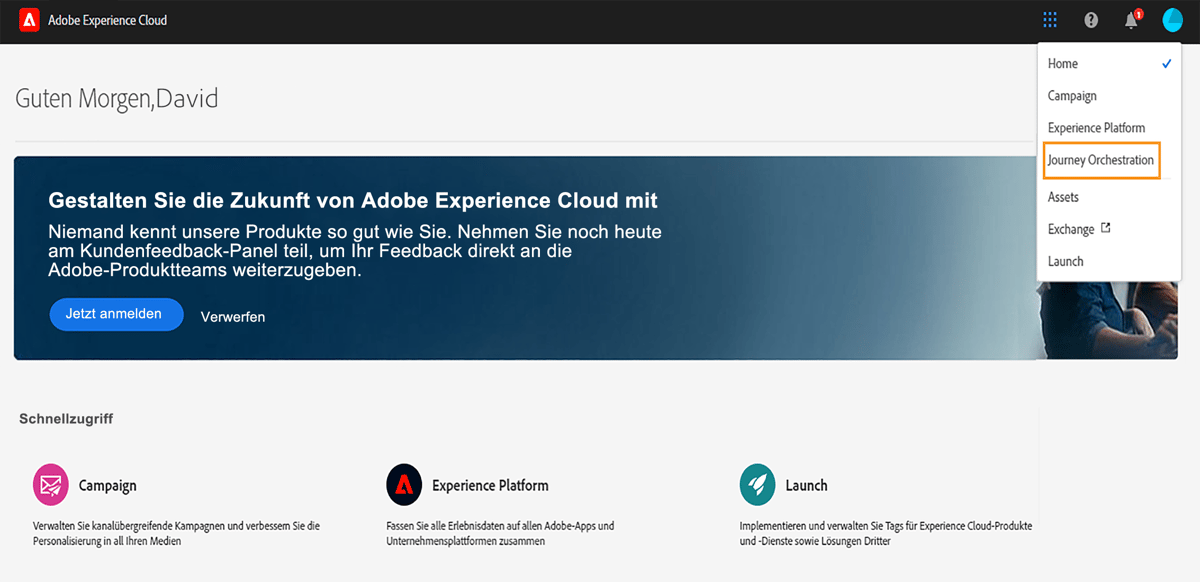The width and height of the screenshot is (1200, 582).
Task: Open the Campaign quick access title
Action: pyautogui.click(x=108, y=485)
